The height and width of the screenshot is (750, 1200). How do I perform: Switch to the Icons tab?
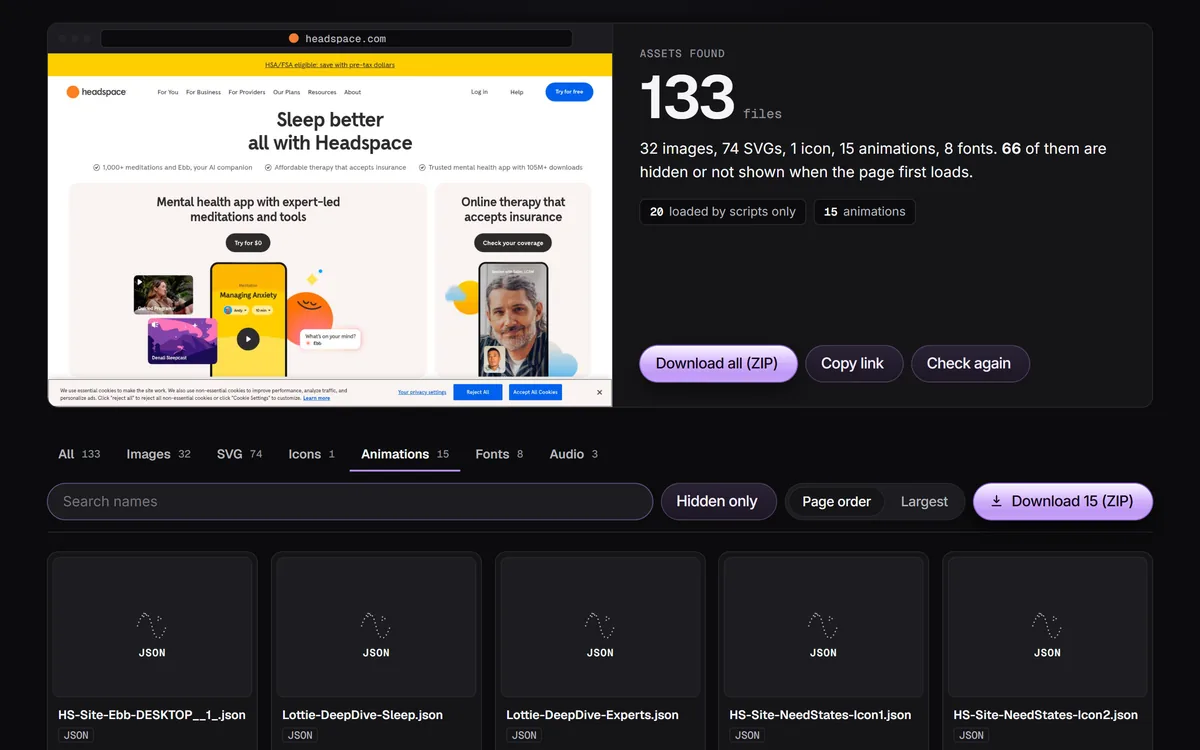tap(311, 454)
